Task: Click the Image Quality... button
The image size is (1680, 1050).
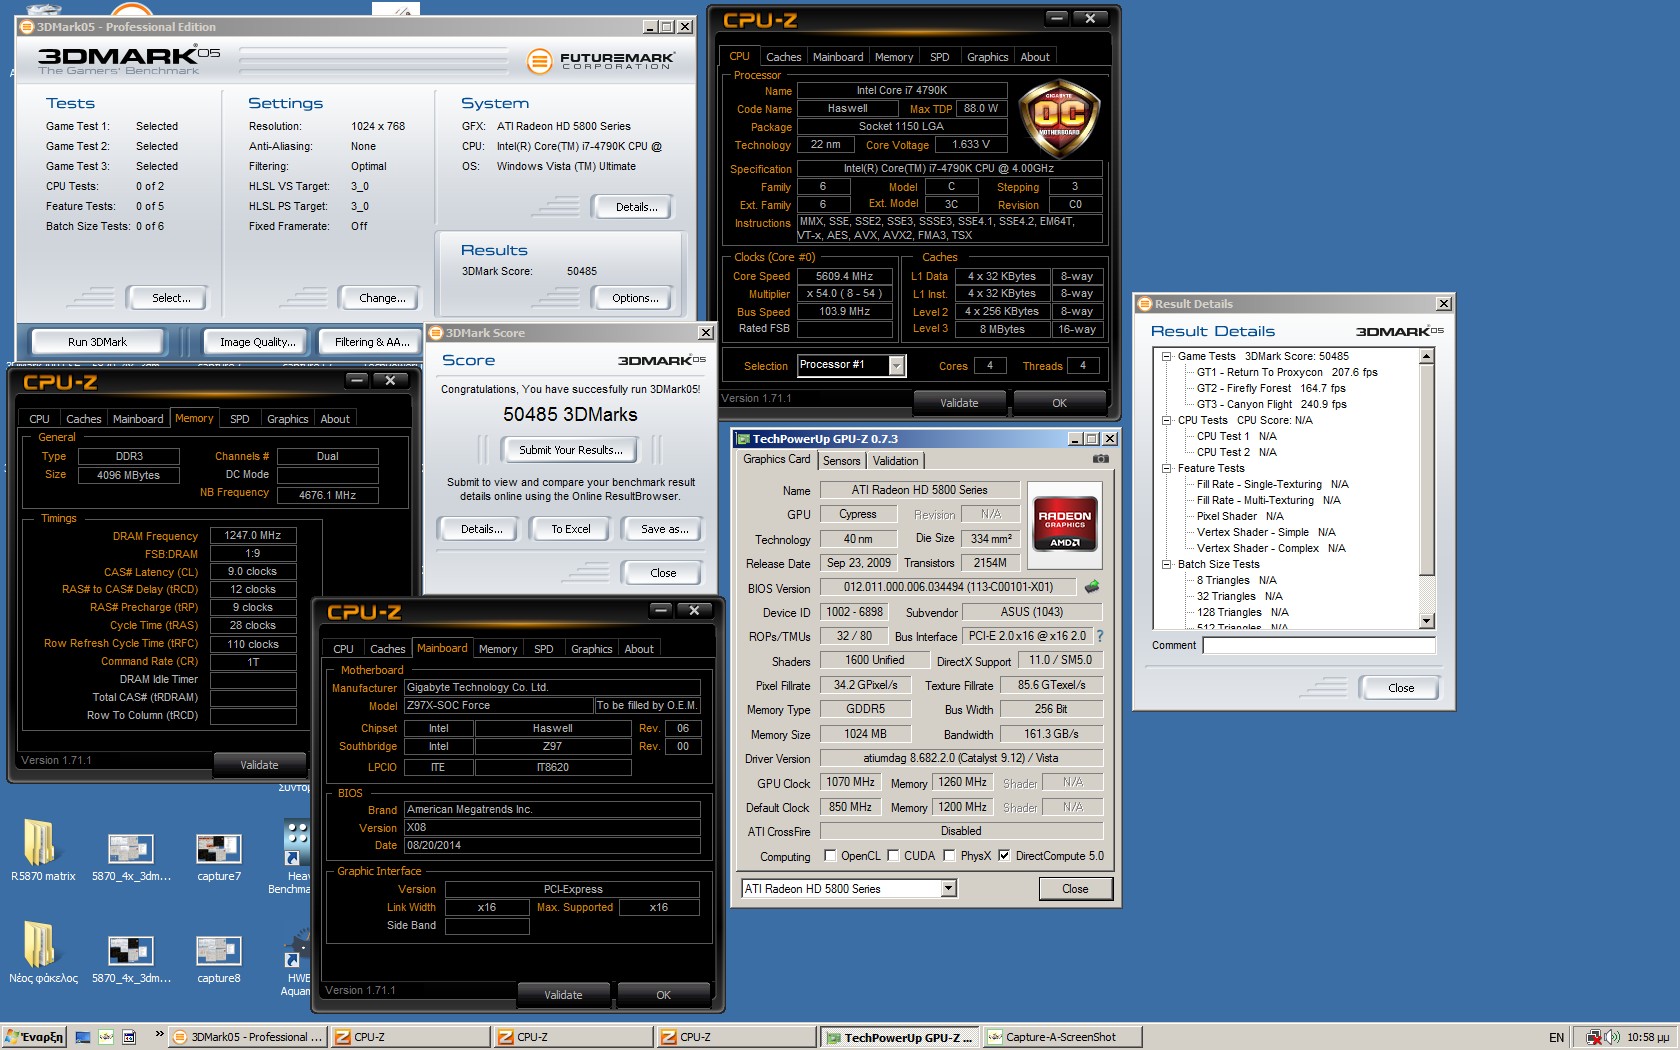Action: [x=257, y=342]
